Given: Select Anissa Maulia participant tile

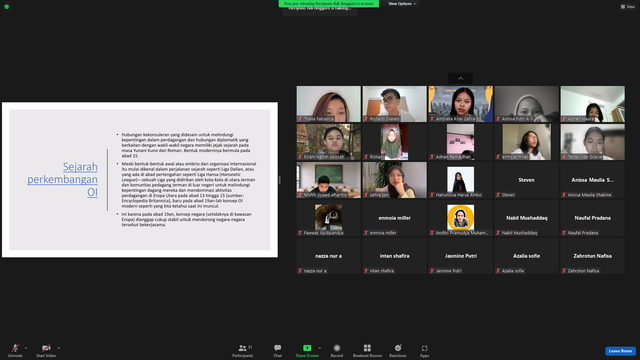Looking at the screenshot, I should coord(593,180).
